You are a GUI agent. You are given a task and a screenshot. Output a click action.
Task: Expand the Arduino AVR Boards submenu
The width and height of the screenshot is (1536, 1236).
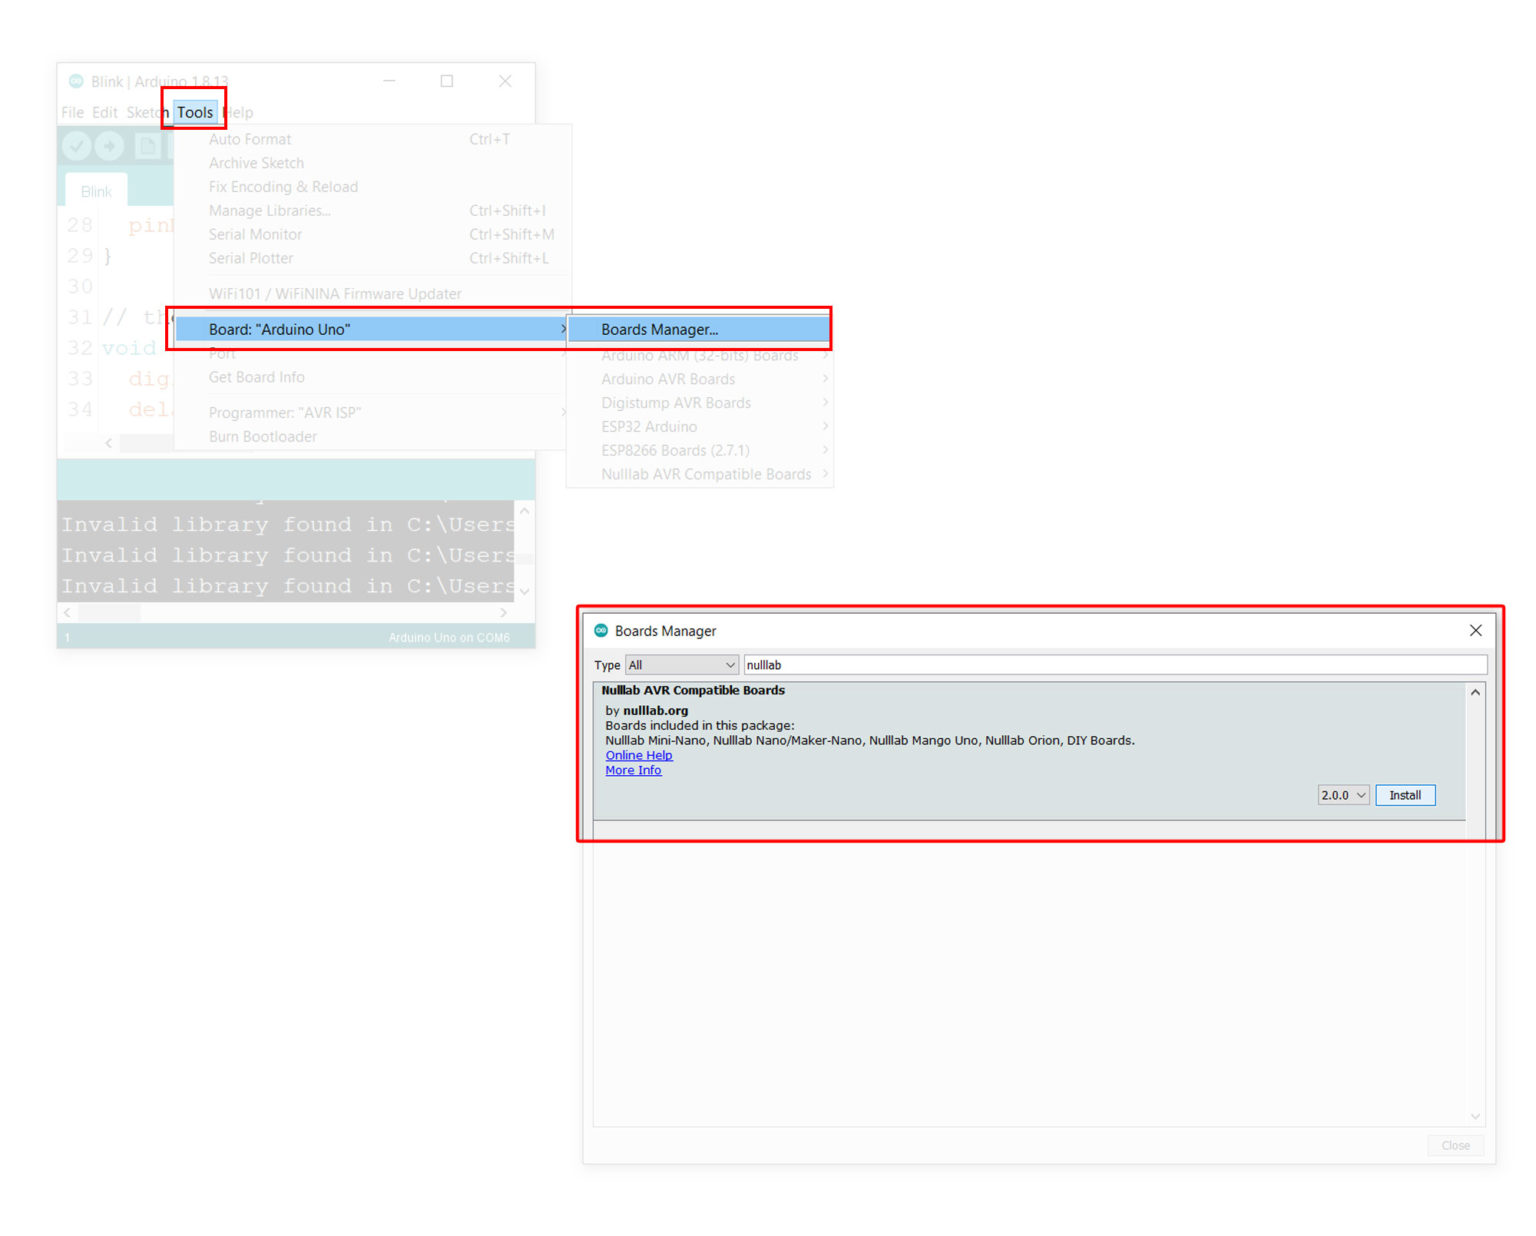[x=668, y=379]
